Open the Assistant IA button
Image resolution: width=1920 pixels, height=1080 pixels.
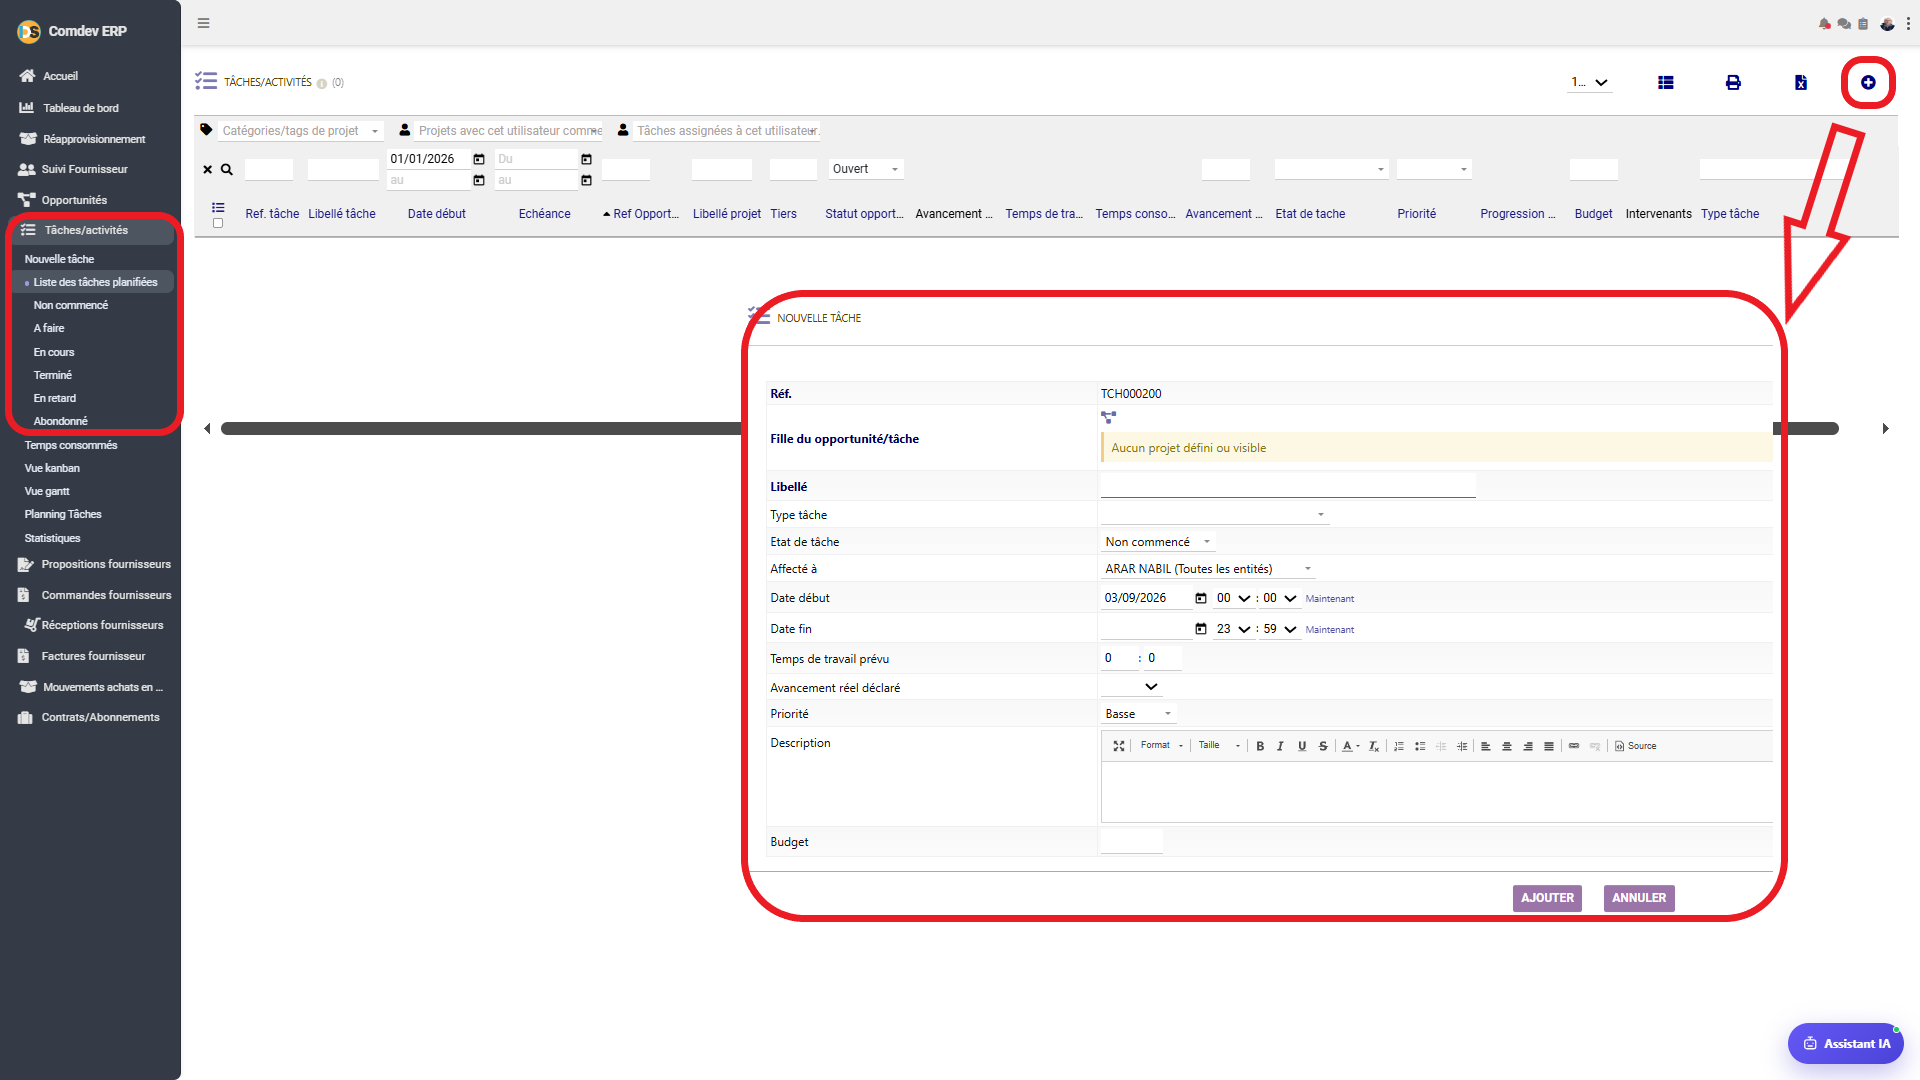click(x=1846, y=1043)
